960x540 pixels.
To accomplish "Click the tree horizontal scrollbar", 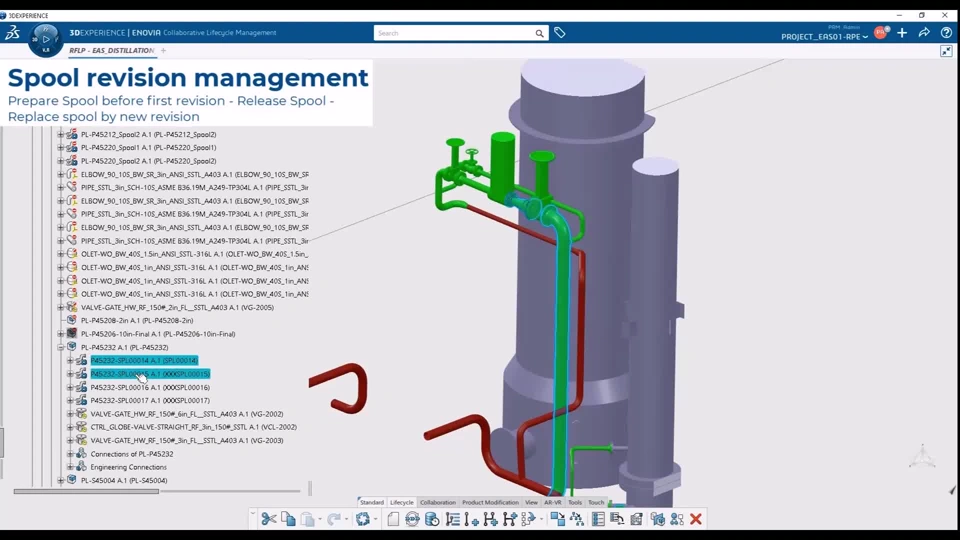I will [x=86, y=491].
